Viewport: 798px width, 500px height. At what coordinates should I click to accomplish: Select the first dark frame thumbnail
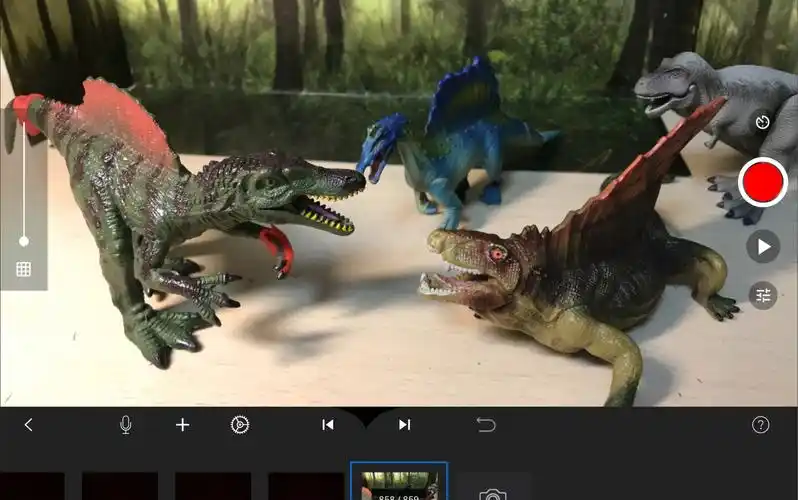coord(30,486)
